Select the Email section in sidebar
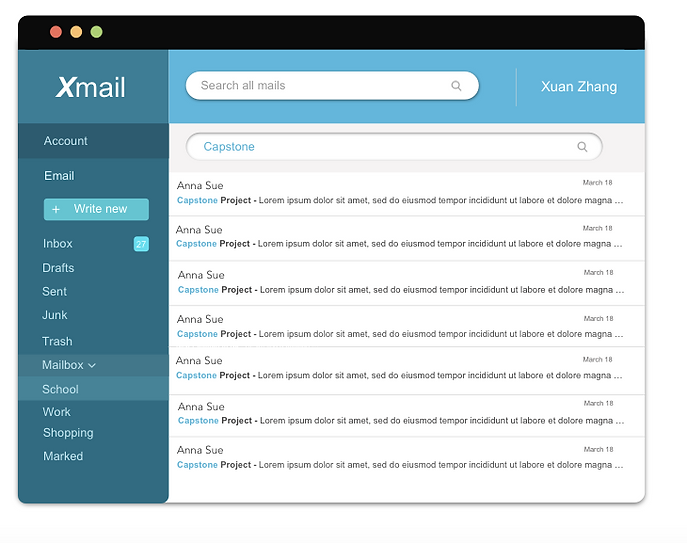Image resolution: width=687 pixels, height=543 pixels. point(59,176)
